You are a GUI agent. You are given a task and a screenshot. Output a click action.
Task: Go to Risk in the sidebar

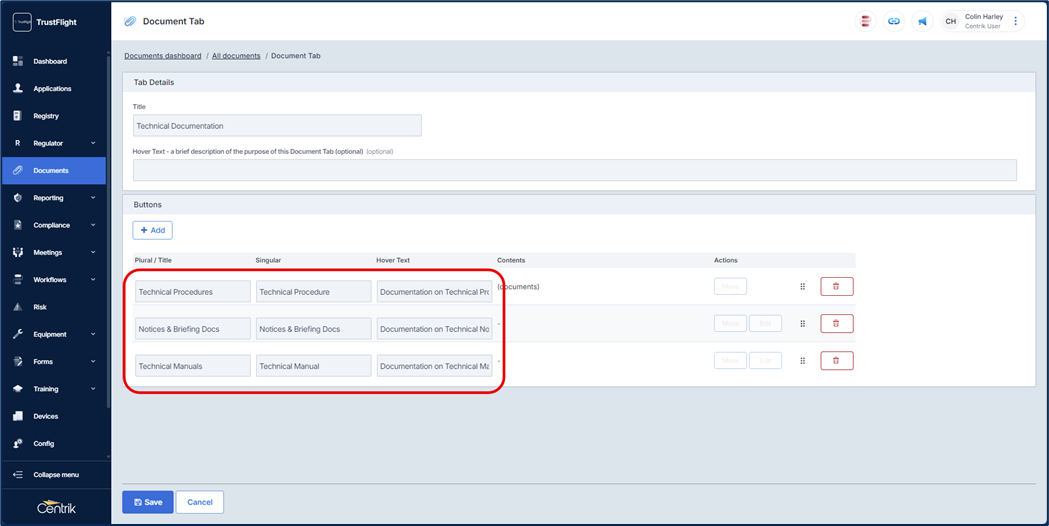click(x=40, y=307)
